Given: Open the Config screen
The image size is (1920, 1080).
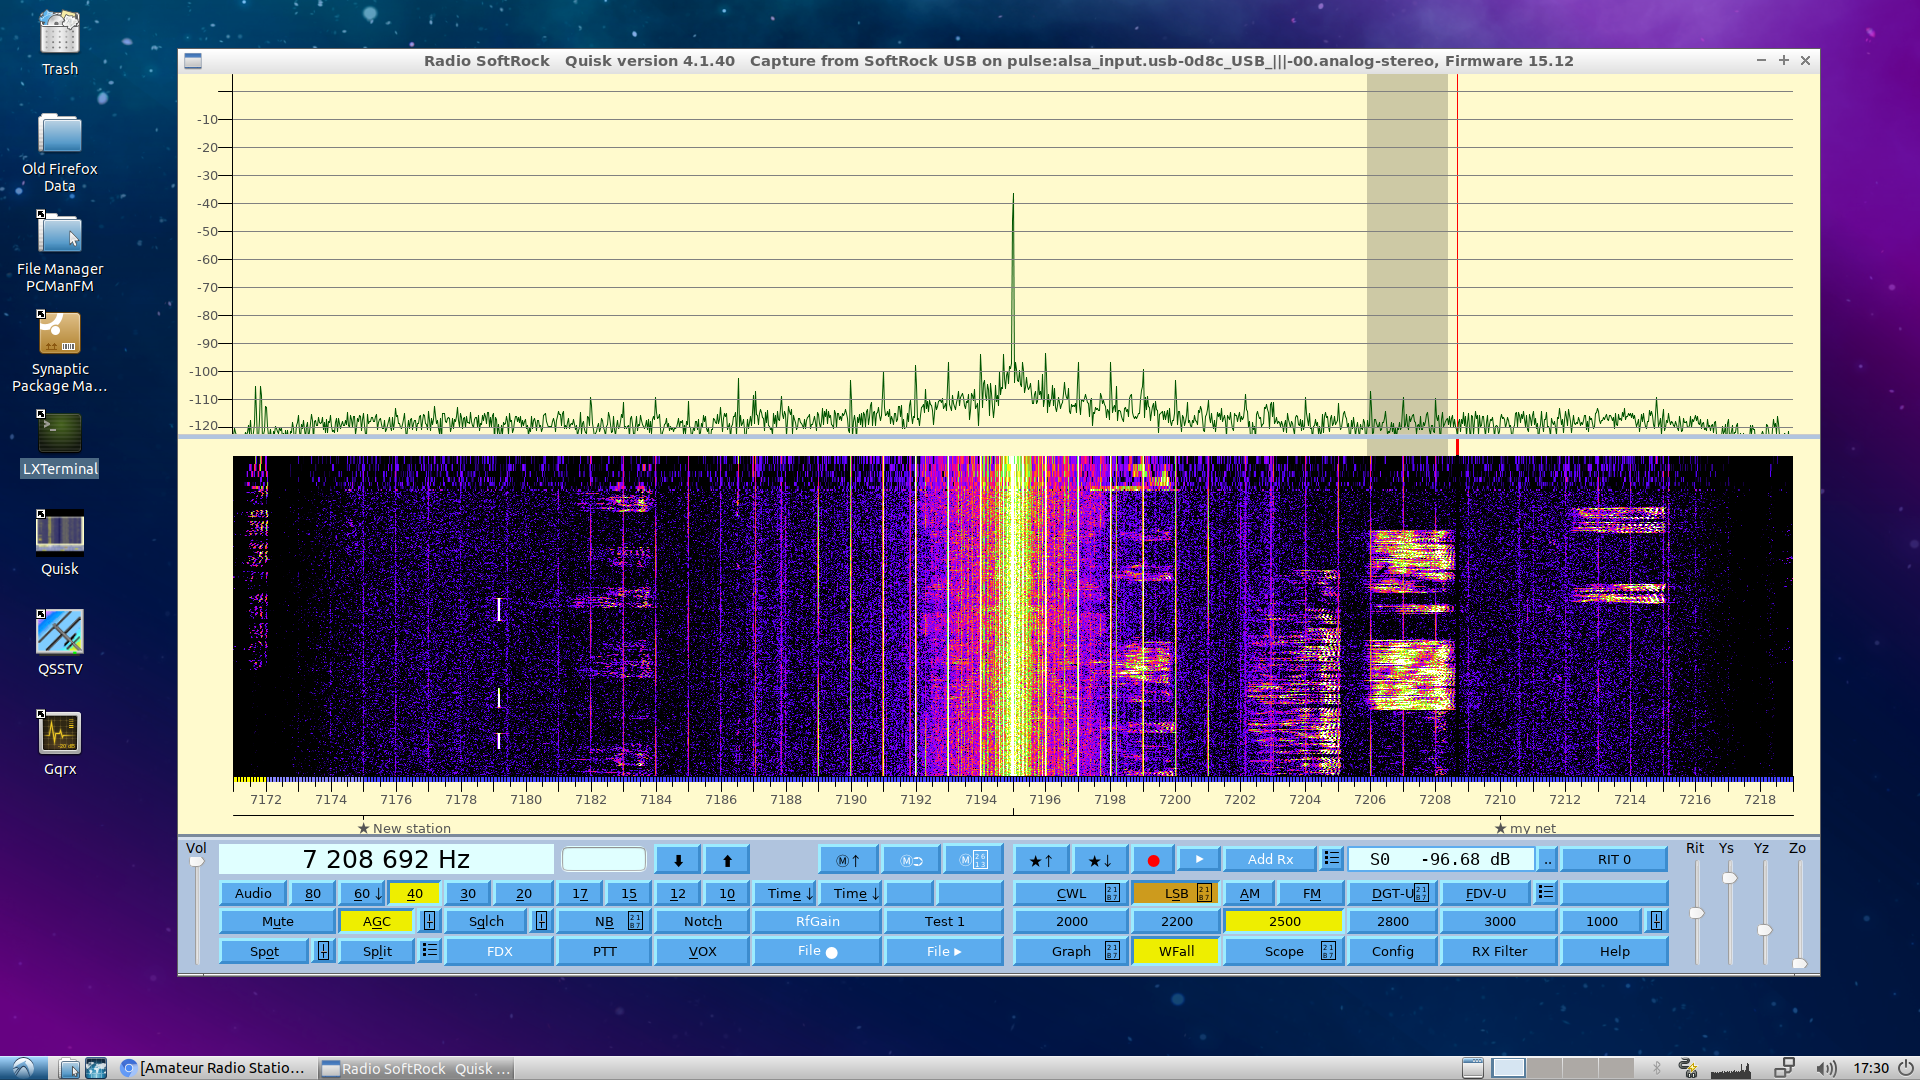Looking at the screenshot, I should coord(1392,951).
